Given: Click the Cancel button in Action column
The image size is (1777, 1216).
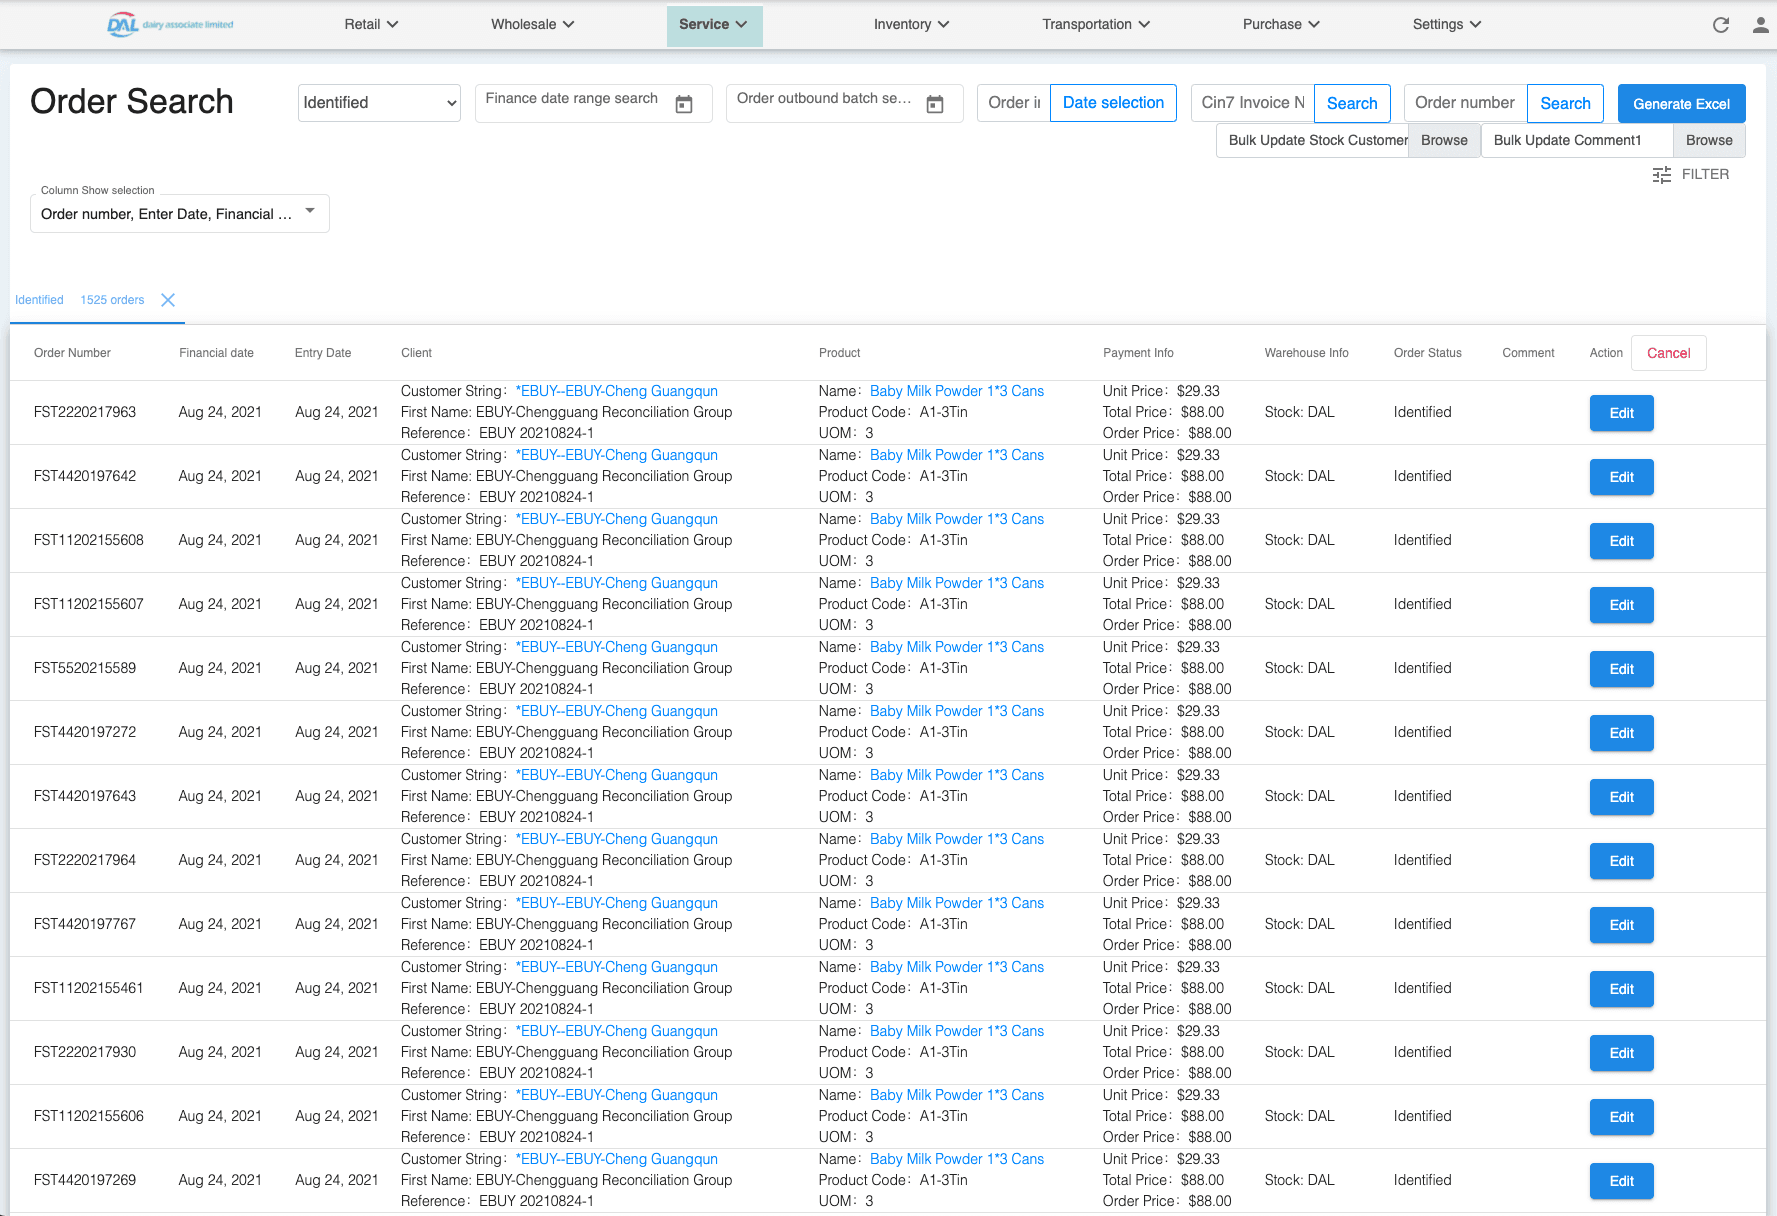Looking at the screenshot, I should [1668, 353].
